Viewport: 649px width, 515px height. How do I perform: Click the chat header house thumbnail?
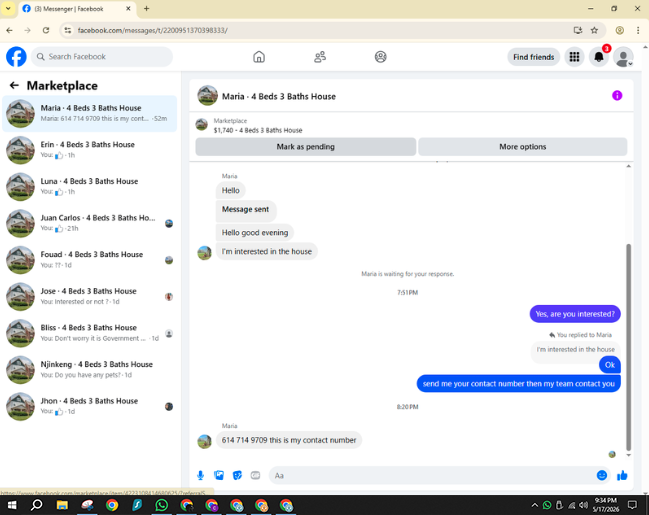pos(207,96)
